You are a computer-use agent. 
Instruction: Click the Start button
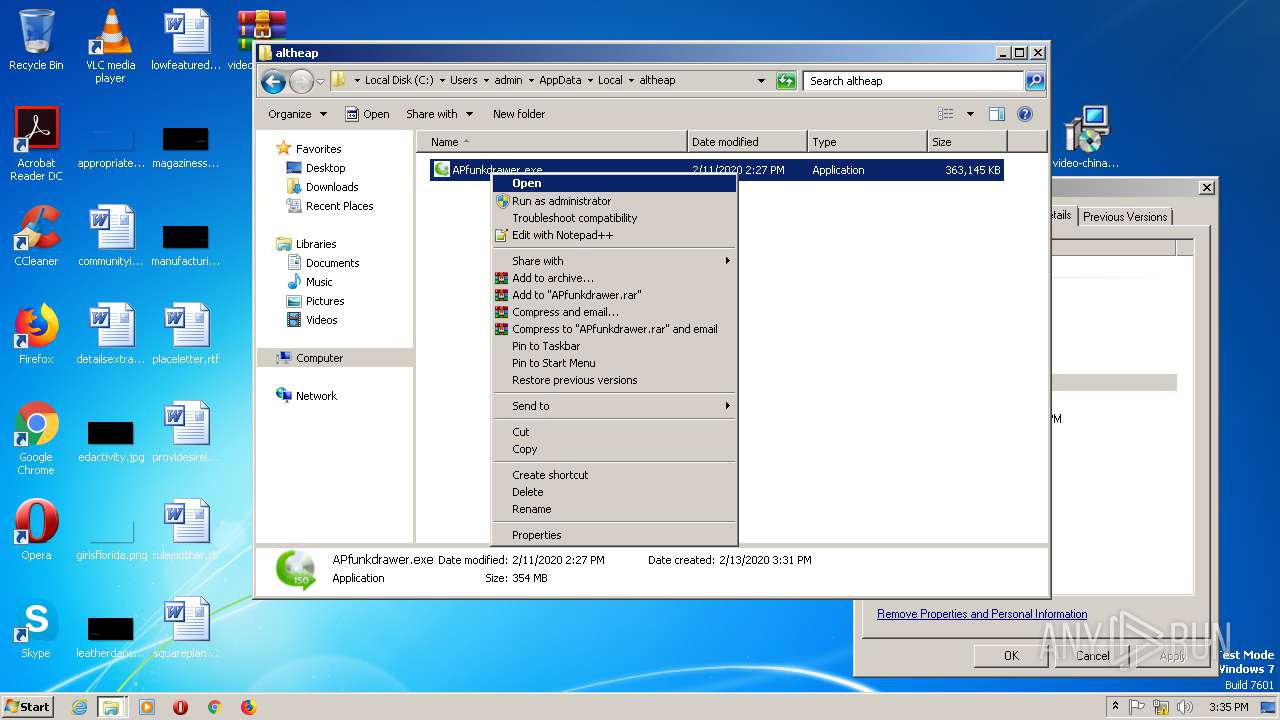(x=28, y=707)
